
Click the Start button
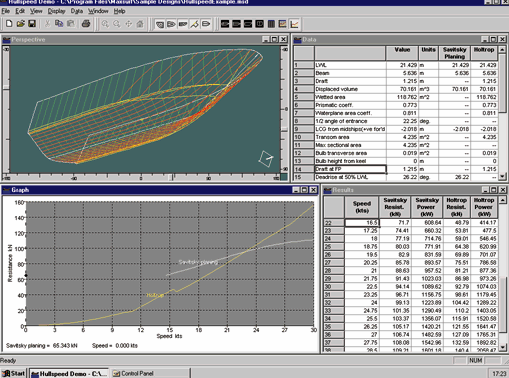tap(14, 373)
